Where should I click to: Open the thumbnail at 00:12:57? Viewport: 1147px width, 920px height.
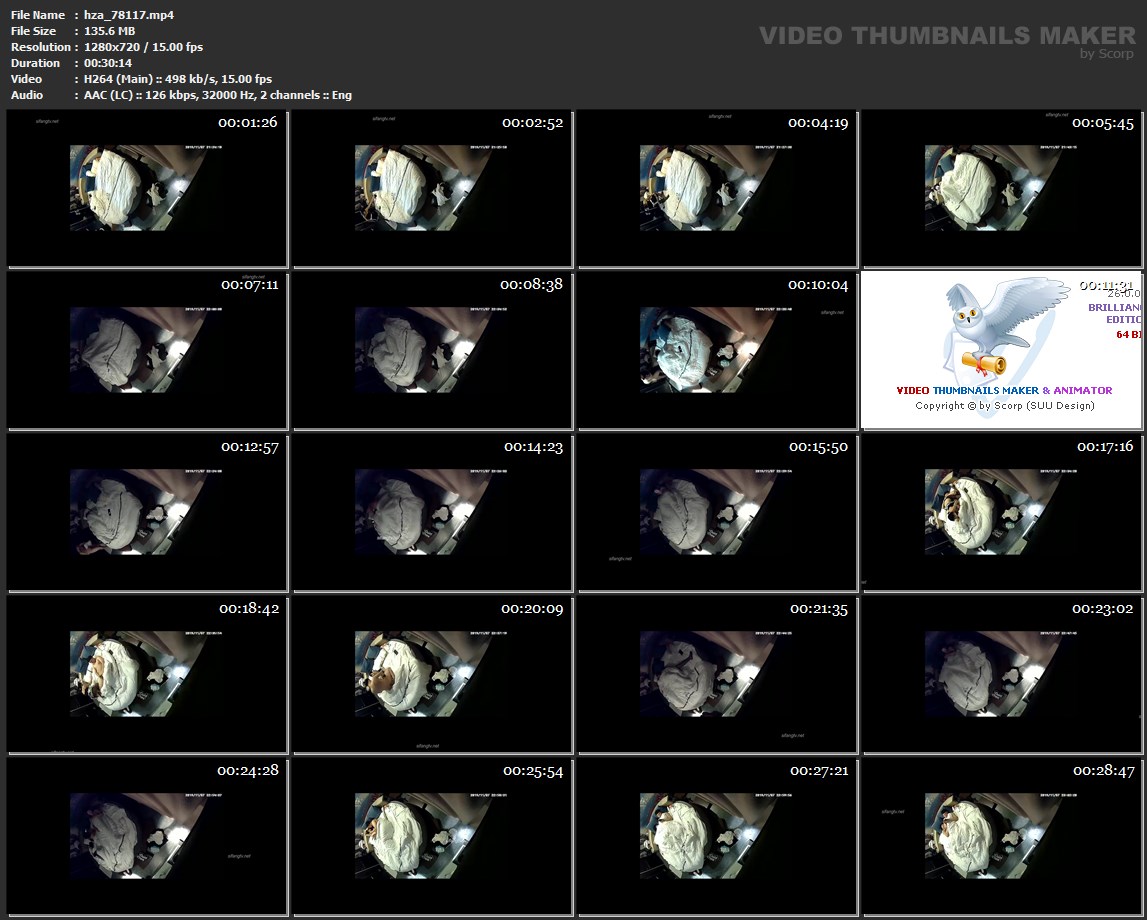tap(147, 513)
